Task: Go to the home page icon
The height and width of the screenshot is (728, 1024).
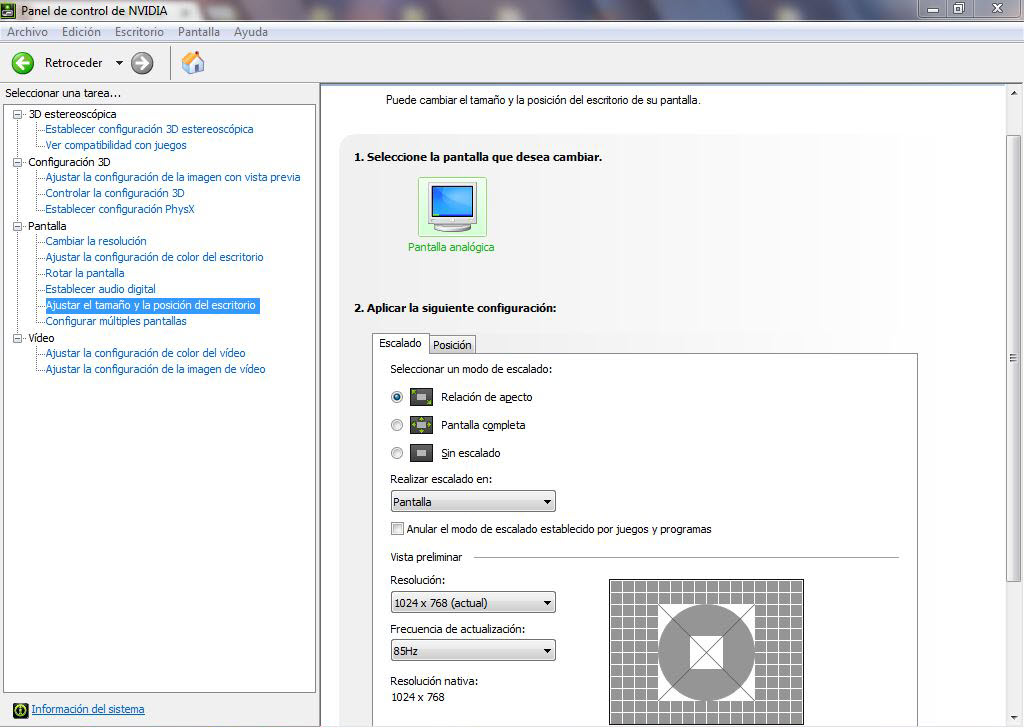Action: pyautogui.click(x=193, y=63)
